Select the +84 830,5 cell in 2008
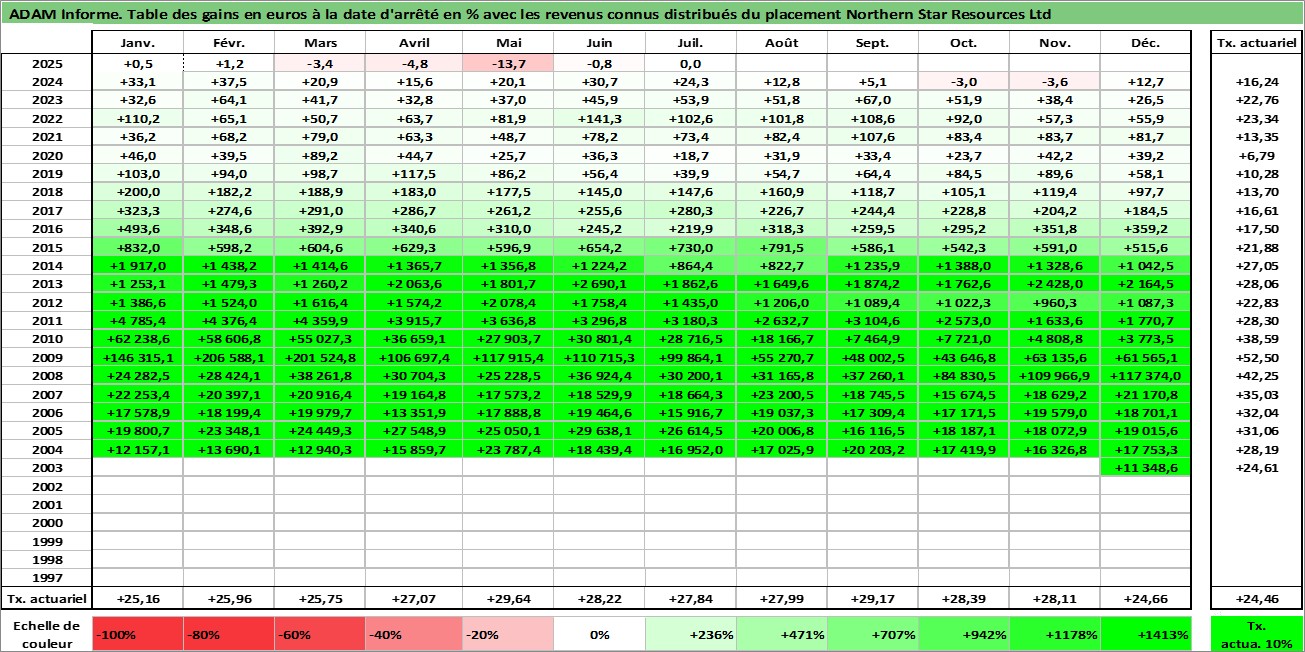1305x652 pixels. pos(963,375)
